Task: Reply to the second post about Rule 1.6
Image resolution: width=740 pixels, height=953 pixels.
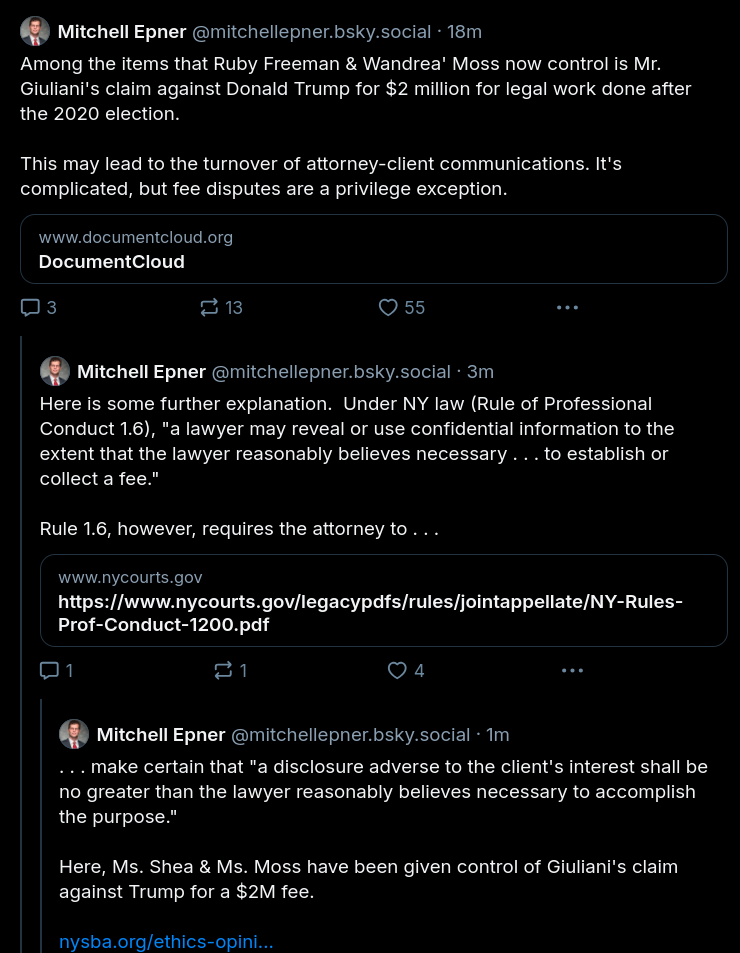Action: [50, 670]
